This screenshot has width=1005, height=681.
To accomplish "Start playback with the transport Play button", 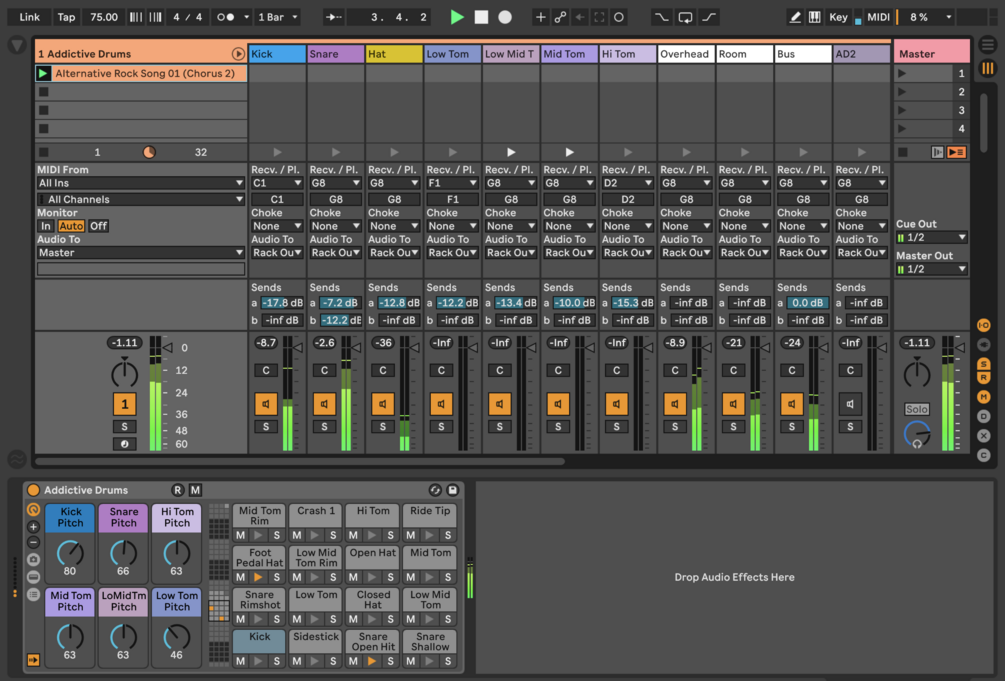I will click(457, 17).
